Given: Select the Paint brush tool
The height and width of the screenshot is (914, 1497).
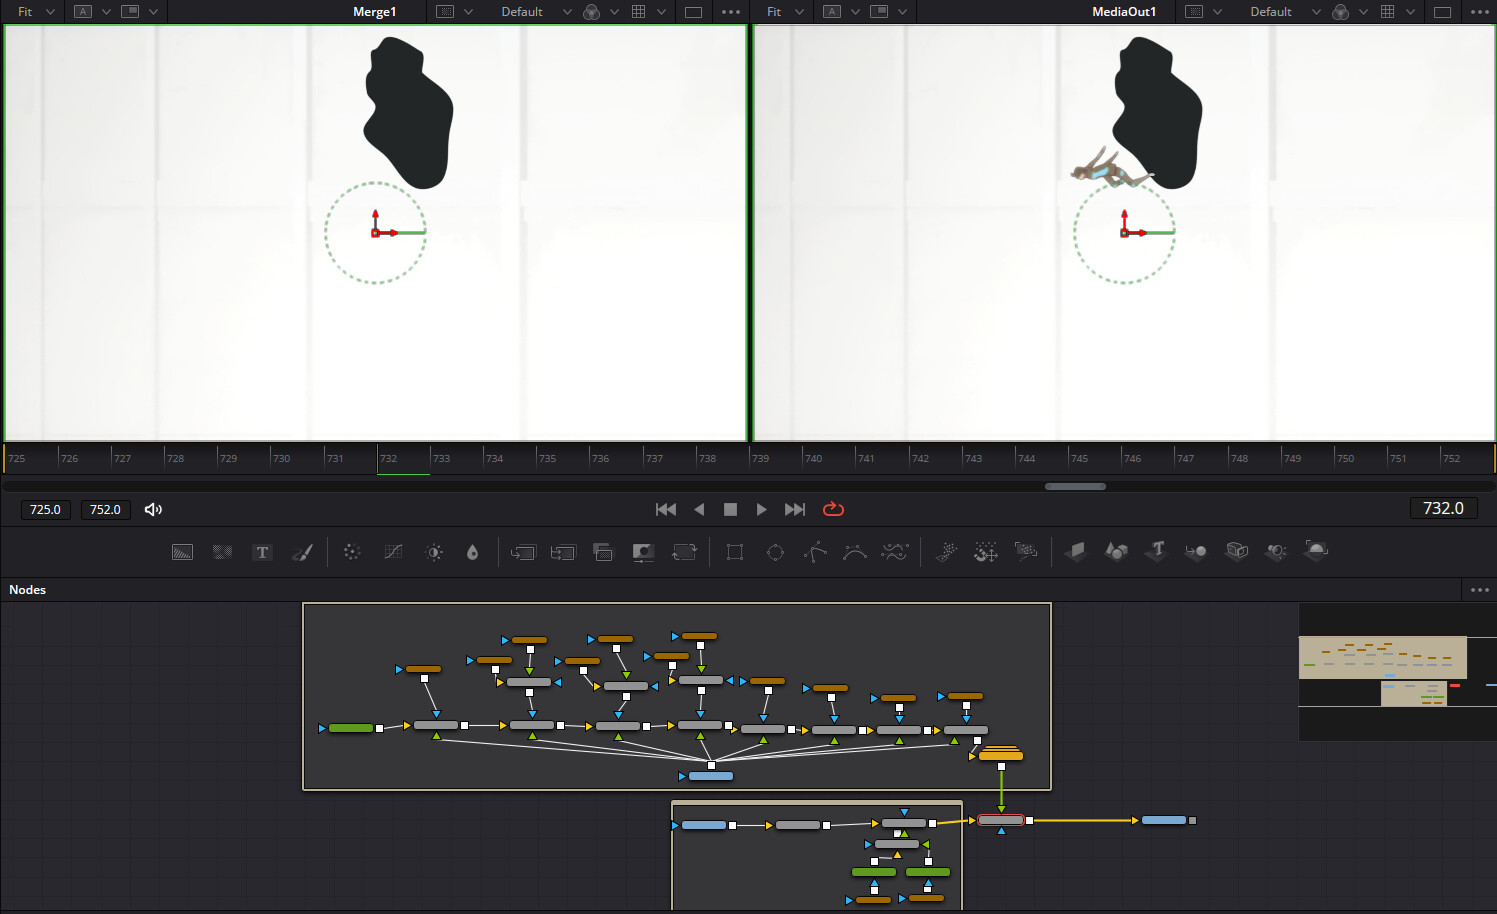Looking at the screenshot, I should [x=302, y=552].
